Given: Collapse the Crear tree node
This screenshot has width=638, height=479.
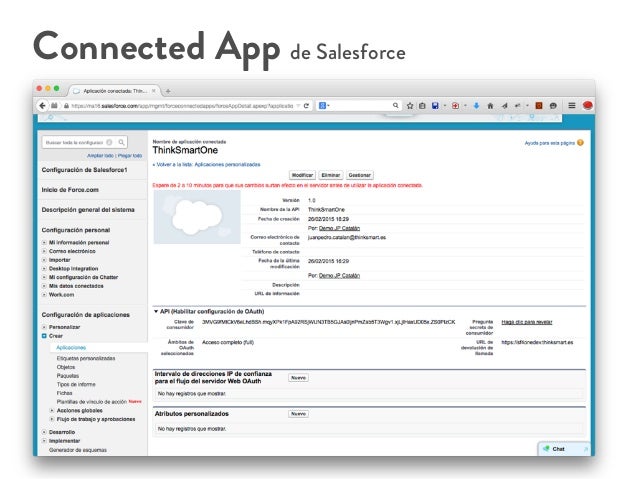Looking at the screenshot, I should click(x=44, y=336).
